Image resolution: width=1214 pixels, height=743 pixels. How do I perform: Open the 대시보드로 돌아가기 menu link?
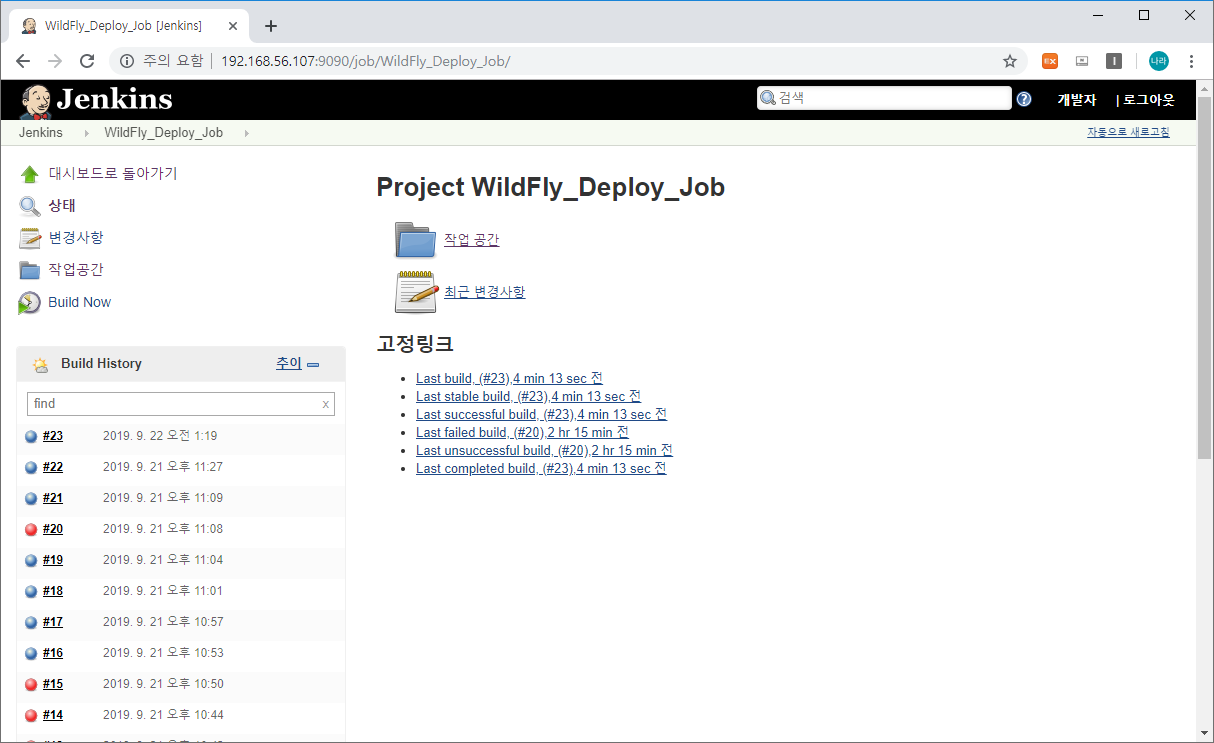click(x=113, y=174)
